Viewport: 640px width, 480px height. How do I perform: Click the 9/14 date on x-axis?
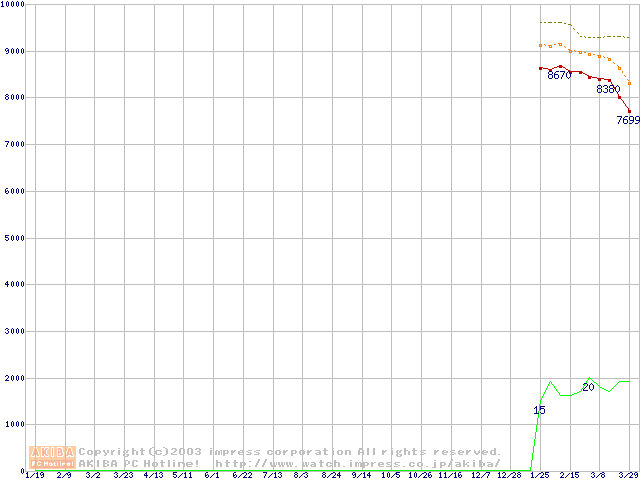point(361,476)
